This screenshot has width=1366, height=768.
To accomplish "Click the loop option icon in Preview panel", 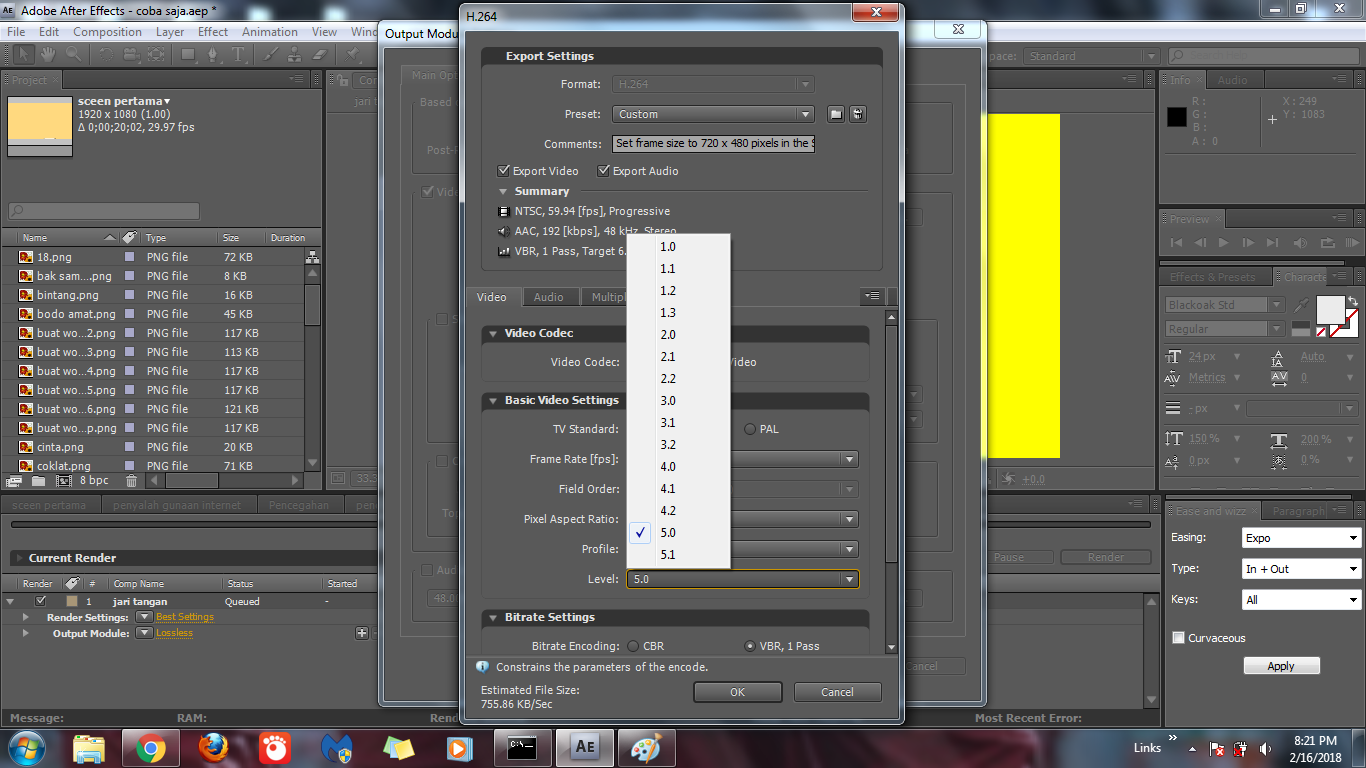I will (1327, 243).
